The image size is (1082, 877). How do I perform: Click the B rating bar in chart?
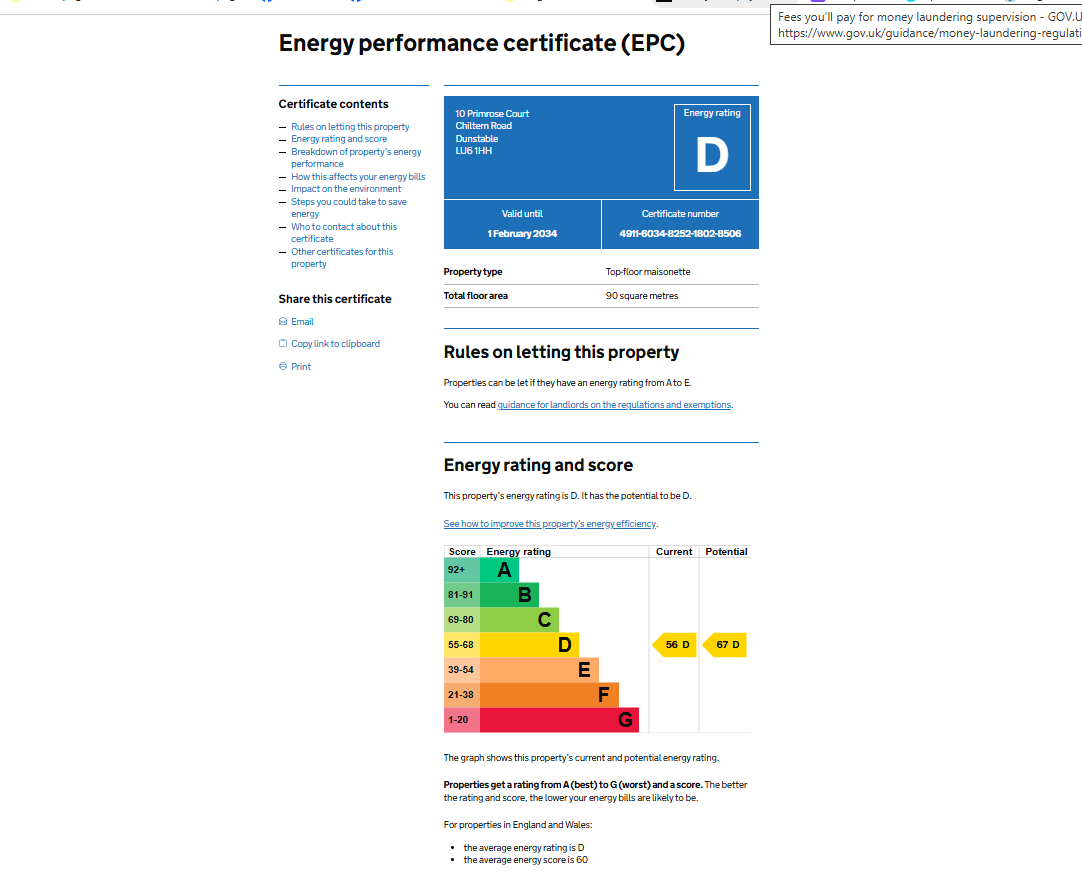coord(509,595)
